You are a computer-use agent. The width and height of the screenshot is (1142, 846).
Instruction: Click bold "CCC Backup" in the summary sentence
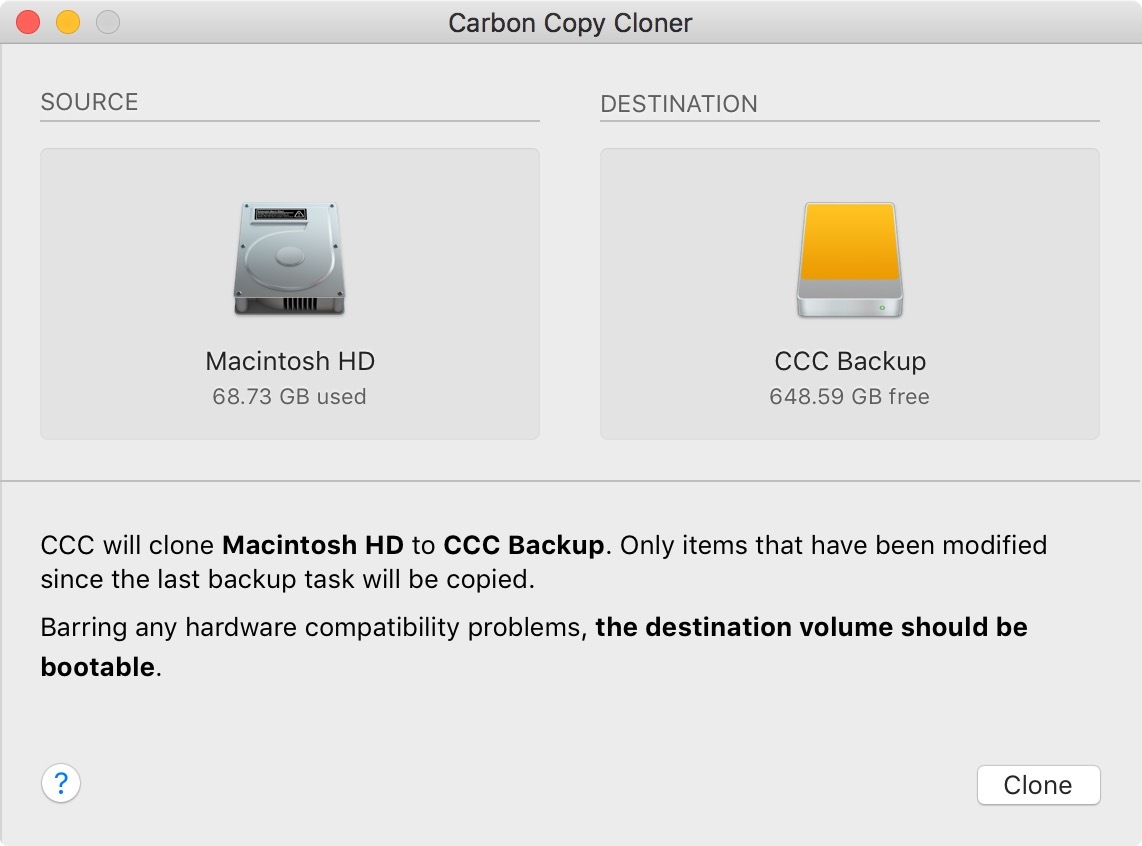click(524, 546)
